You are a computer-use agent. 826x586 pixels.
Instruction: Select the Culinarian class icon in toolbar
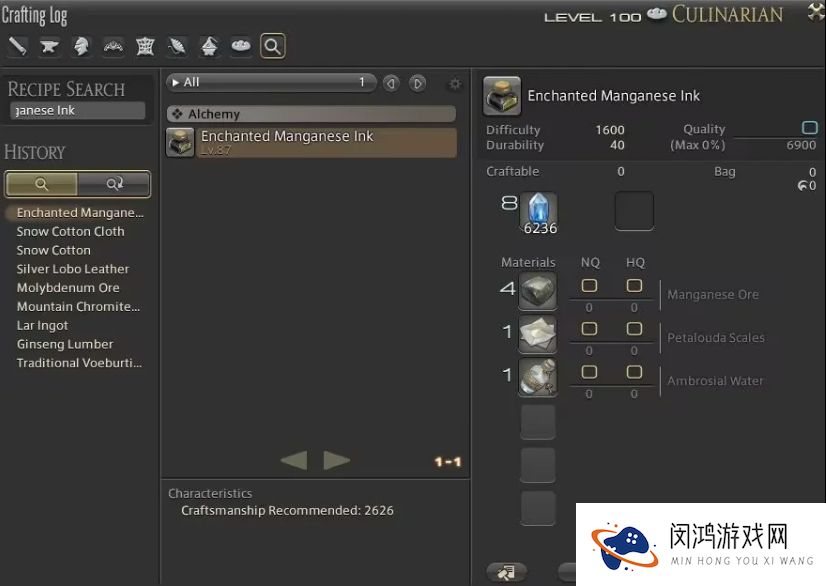241,46
